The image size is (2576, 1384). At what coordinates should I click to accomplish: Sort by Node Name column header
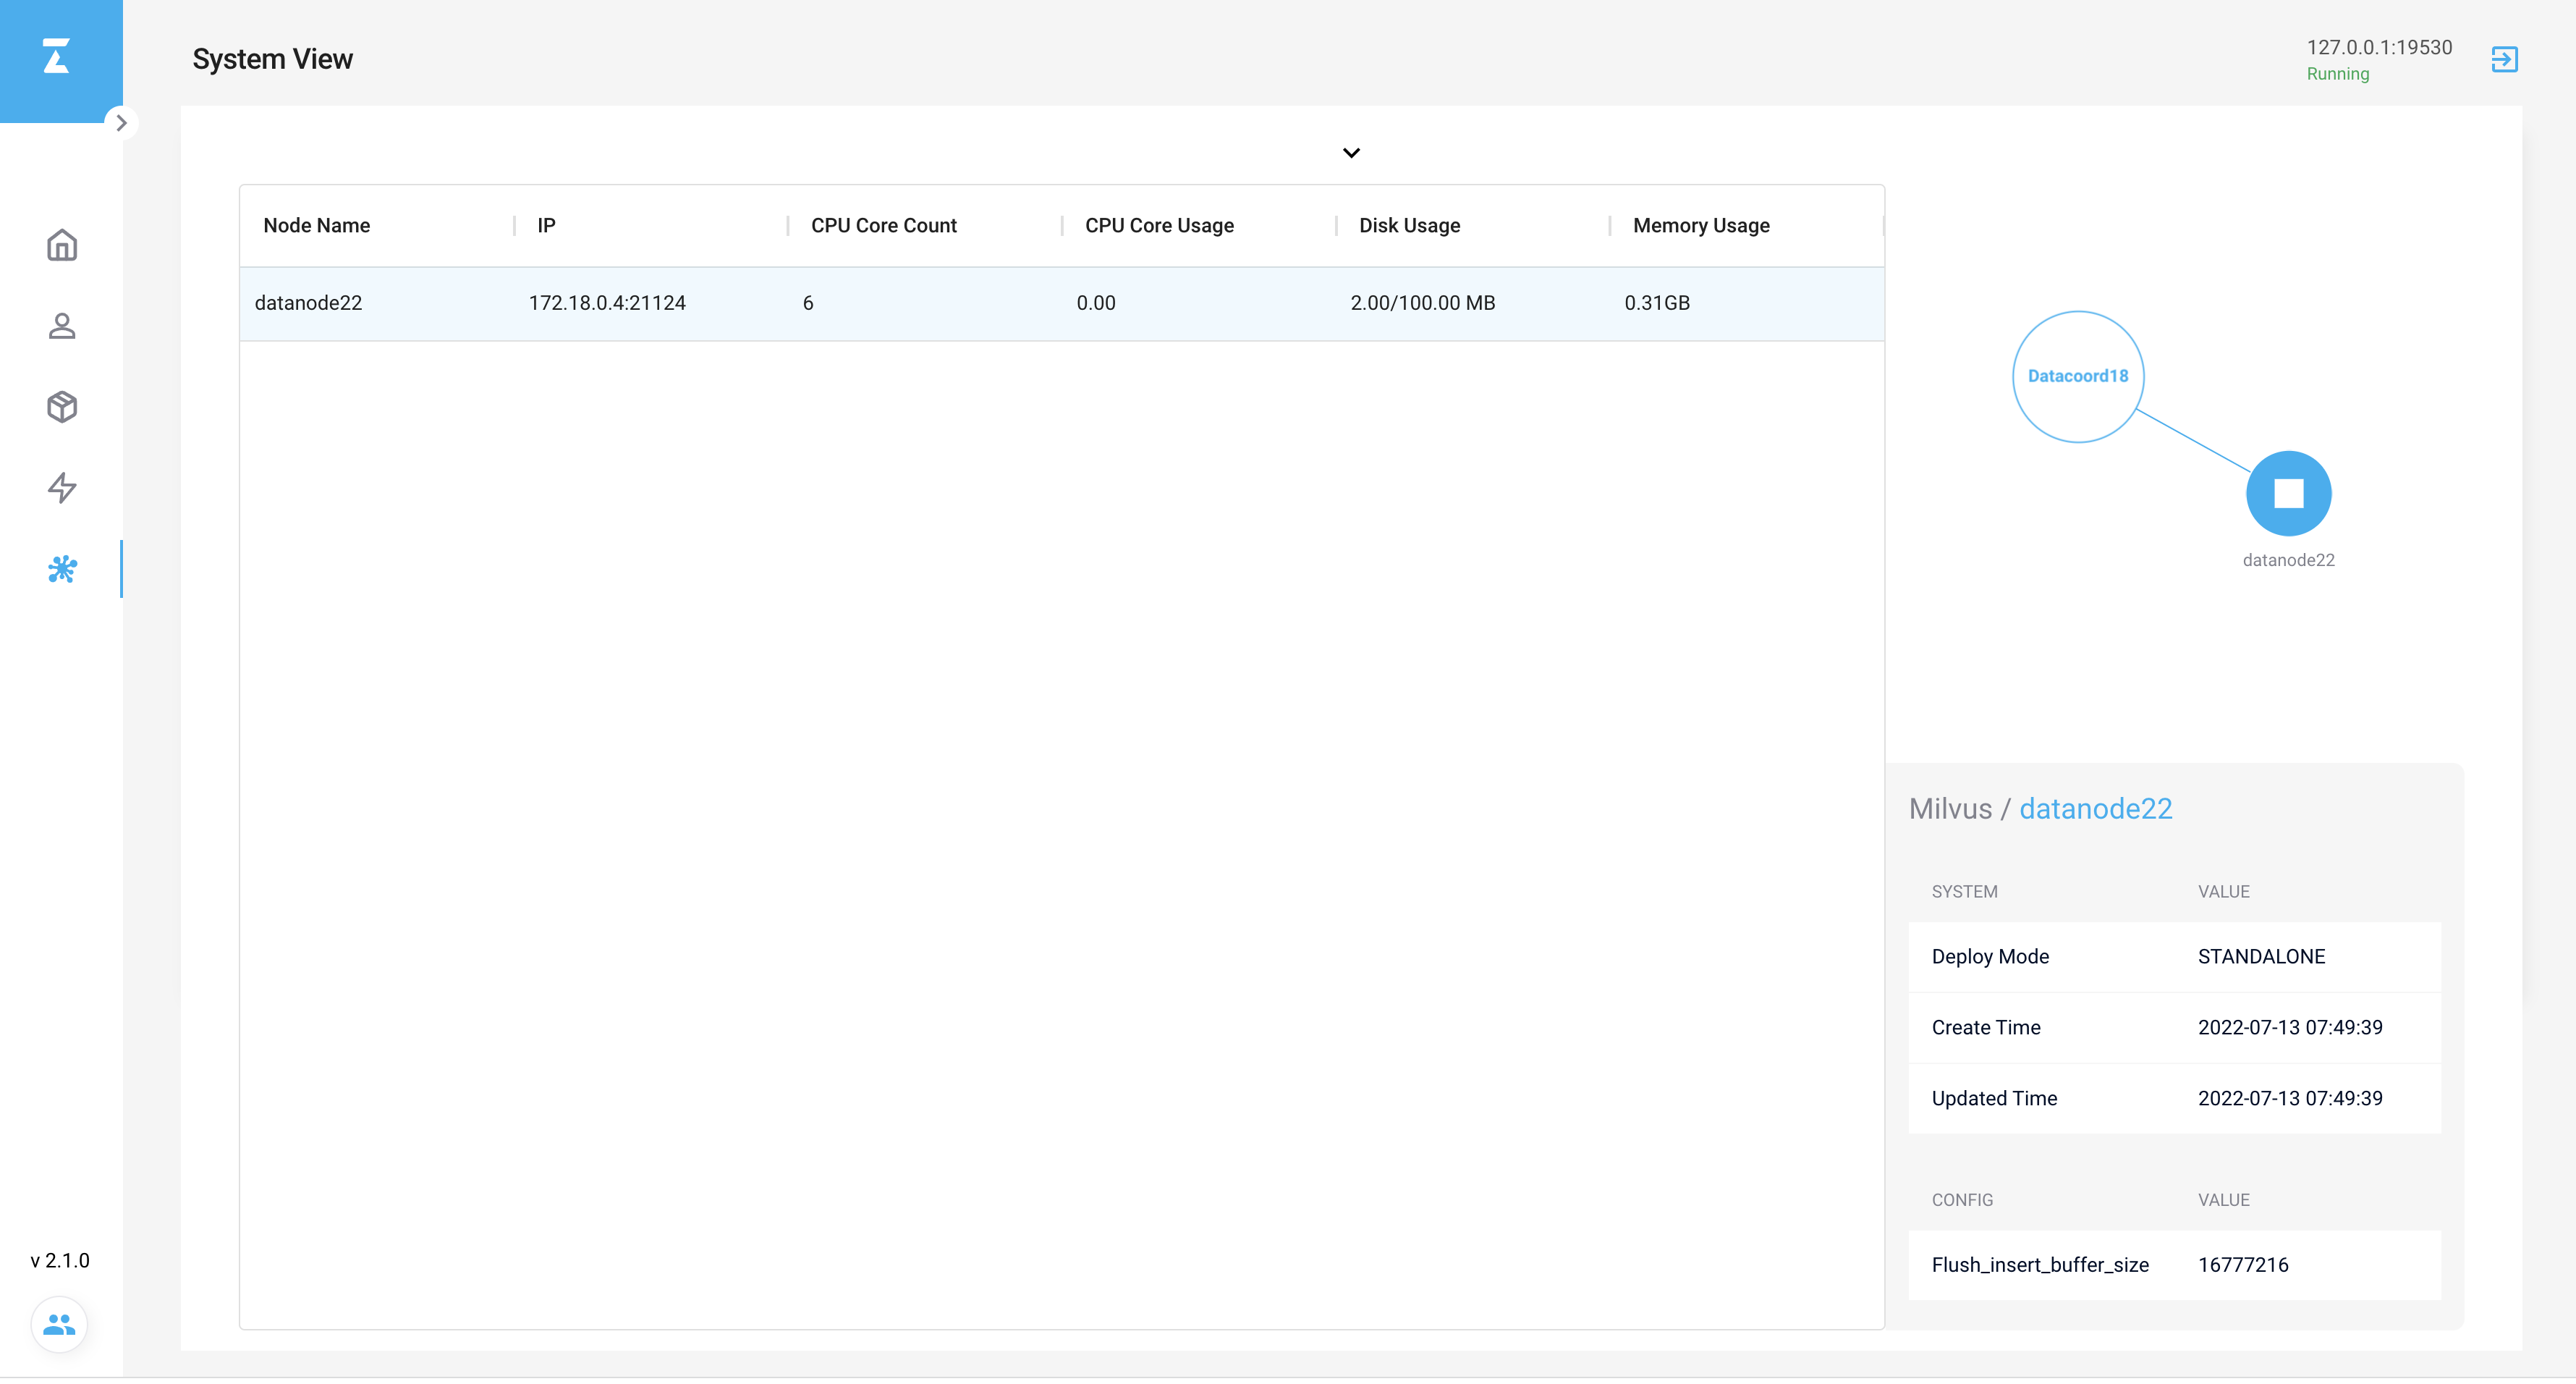(x=316, y=226)
